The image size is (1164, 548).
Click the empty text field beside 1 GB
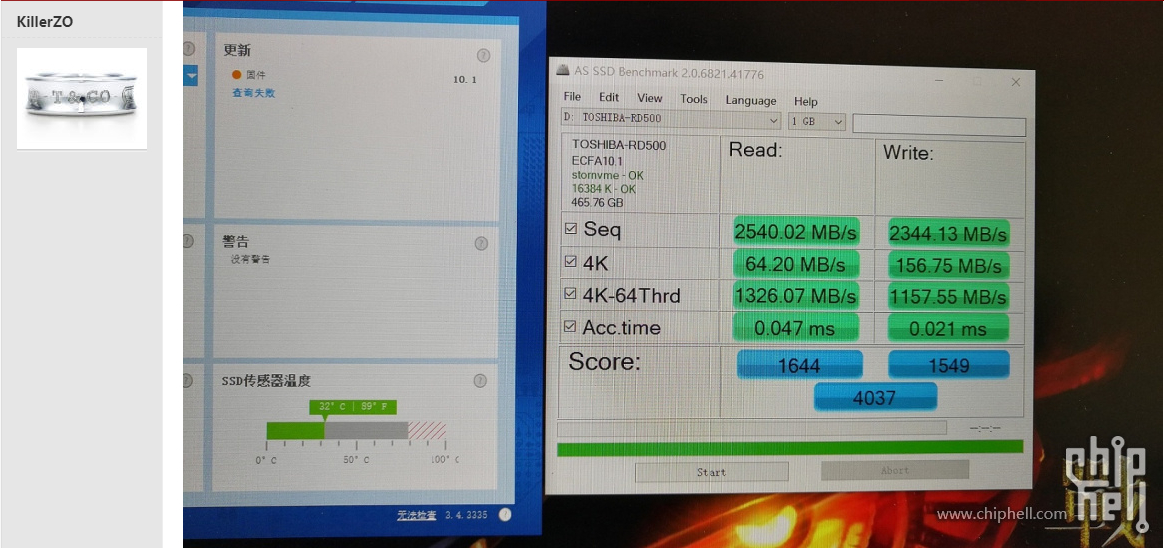[939, 125]
